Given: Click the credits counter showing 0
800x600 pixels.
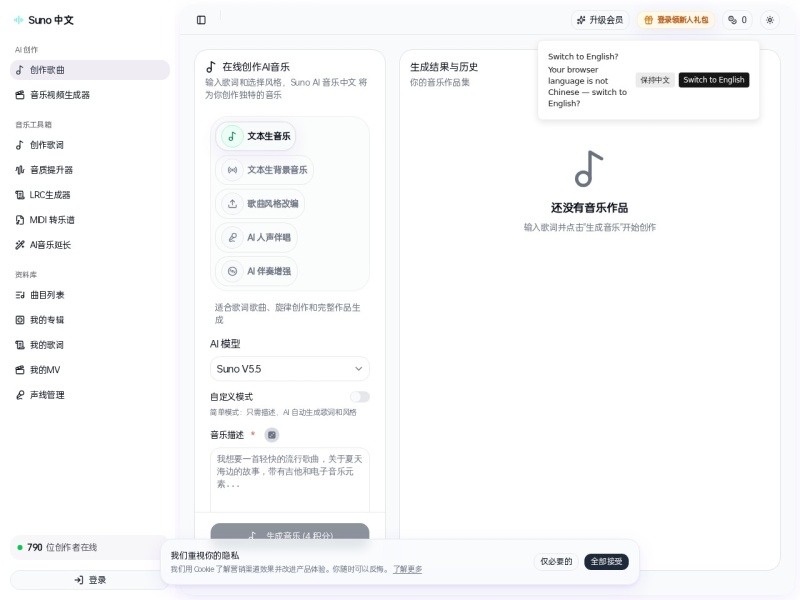Looking at the screenshot, I should [x=737, y=20].
